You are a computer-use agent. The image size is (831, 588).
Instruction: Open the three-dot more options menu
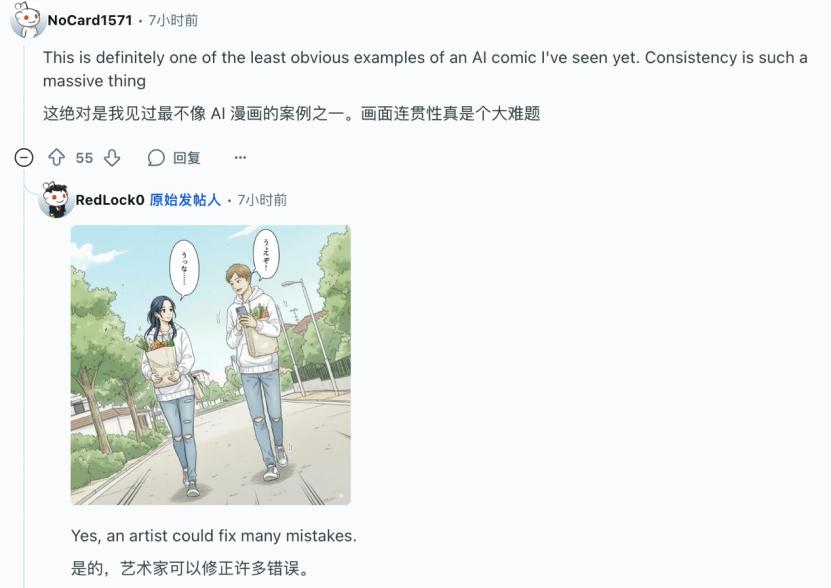[240, 157]
